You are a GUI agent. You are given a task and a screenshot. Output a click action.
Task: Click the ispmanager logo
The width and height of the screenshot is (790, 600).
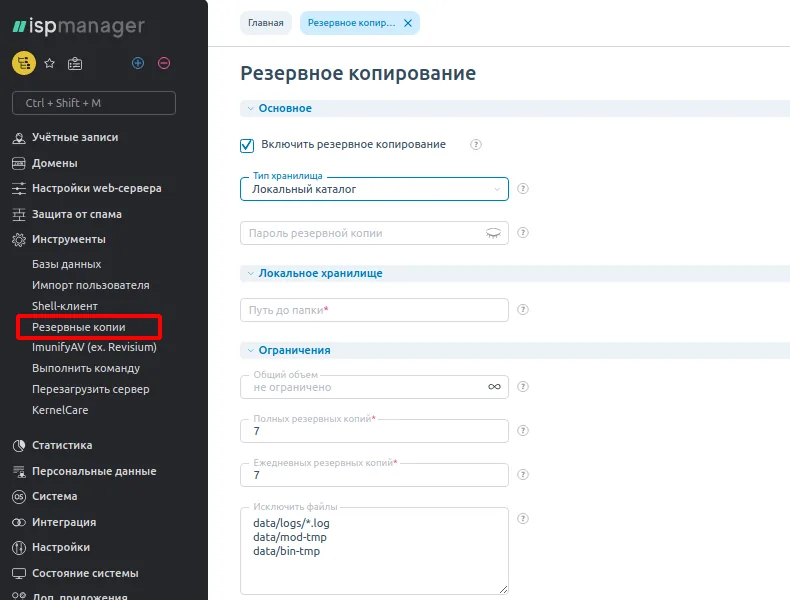[x=79, y=26]
